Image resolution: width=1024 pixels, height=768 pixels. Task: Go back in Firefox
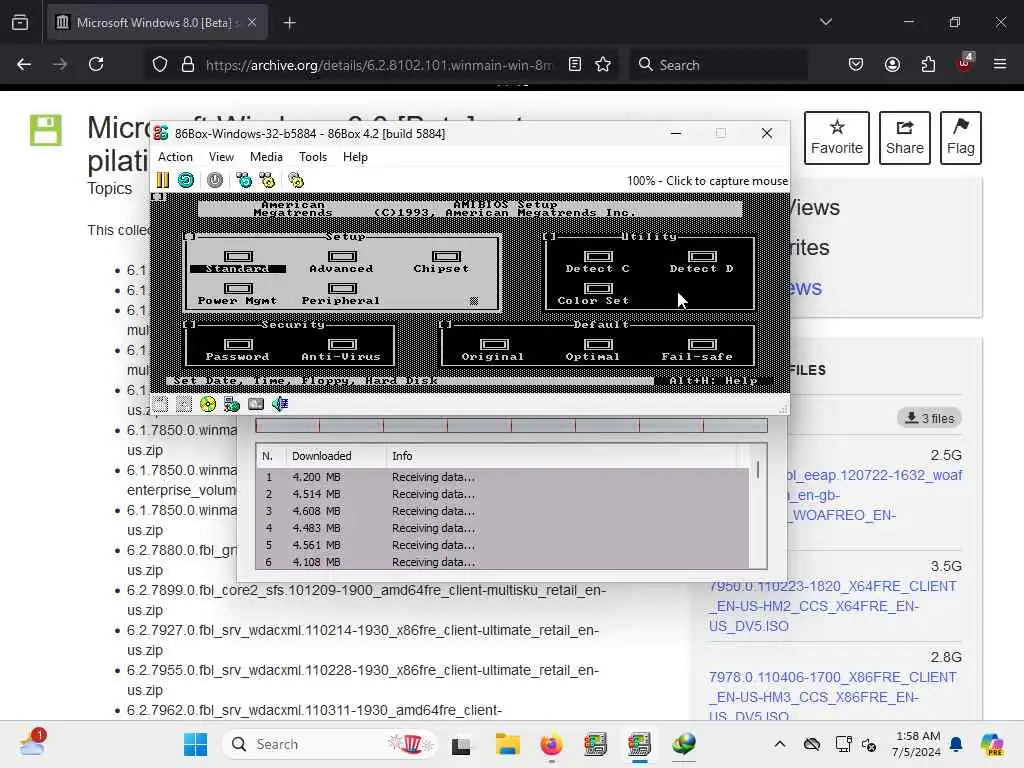coord(24,64)
